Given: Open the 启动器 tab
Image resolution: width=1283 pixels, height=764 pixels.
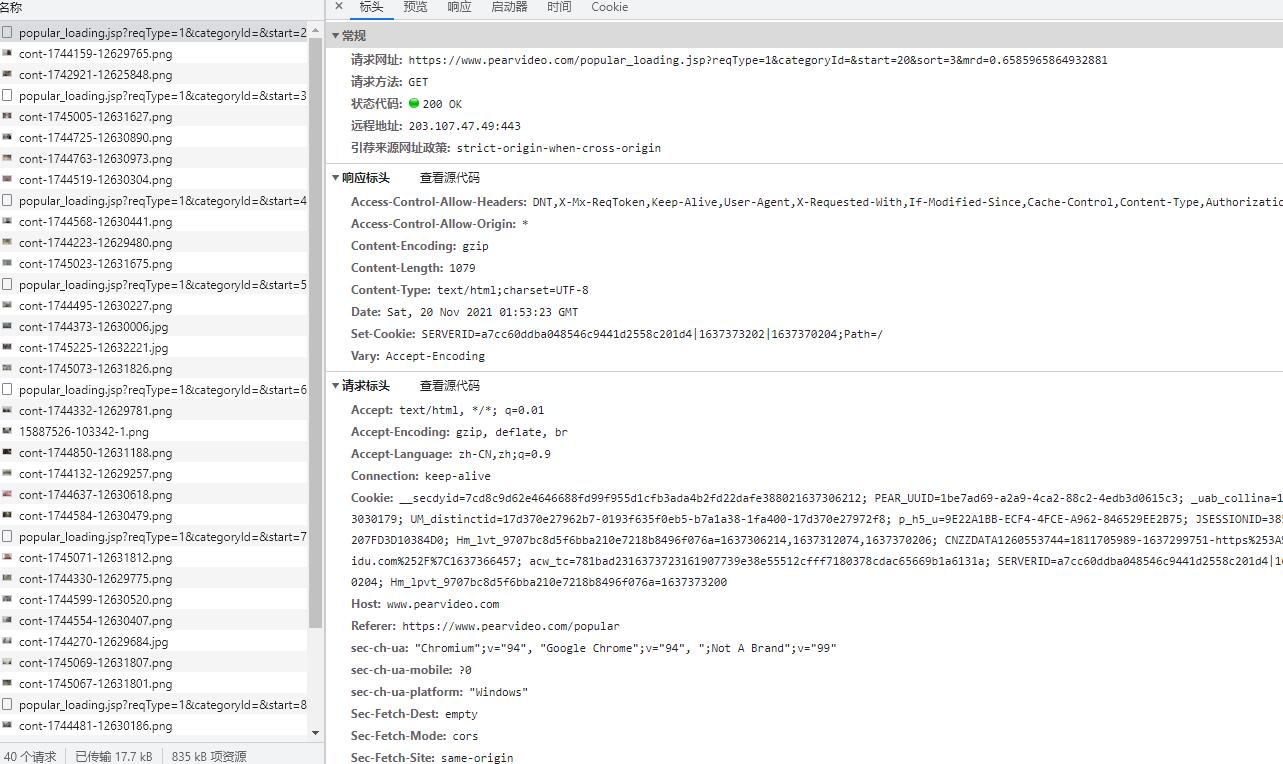Looking at the screenshot, I should coord(509,7).
